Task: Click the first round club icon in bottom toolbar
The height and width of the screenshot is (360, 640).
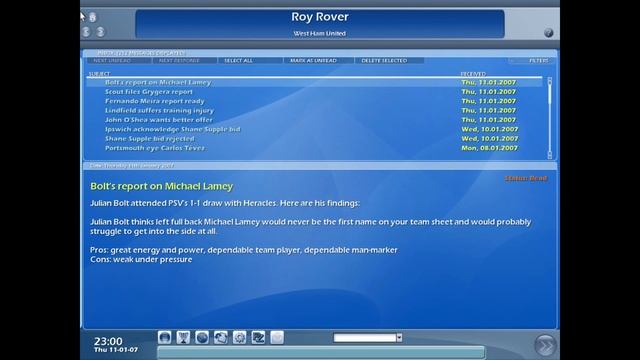Action: [164, 338]
